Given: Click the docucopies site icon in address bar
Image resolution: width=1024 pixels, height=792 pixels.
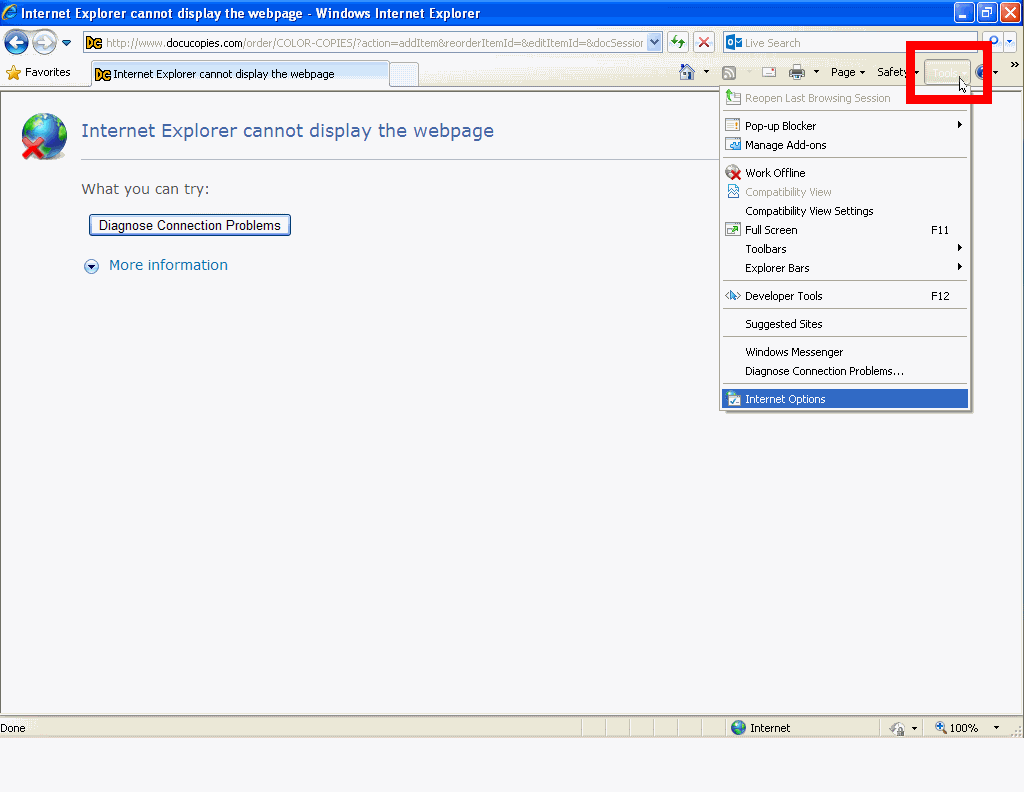Looking at the screenshot, I should (x=94, y=43).
